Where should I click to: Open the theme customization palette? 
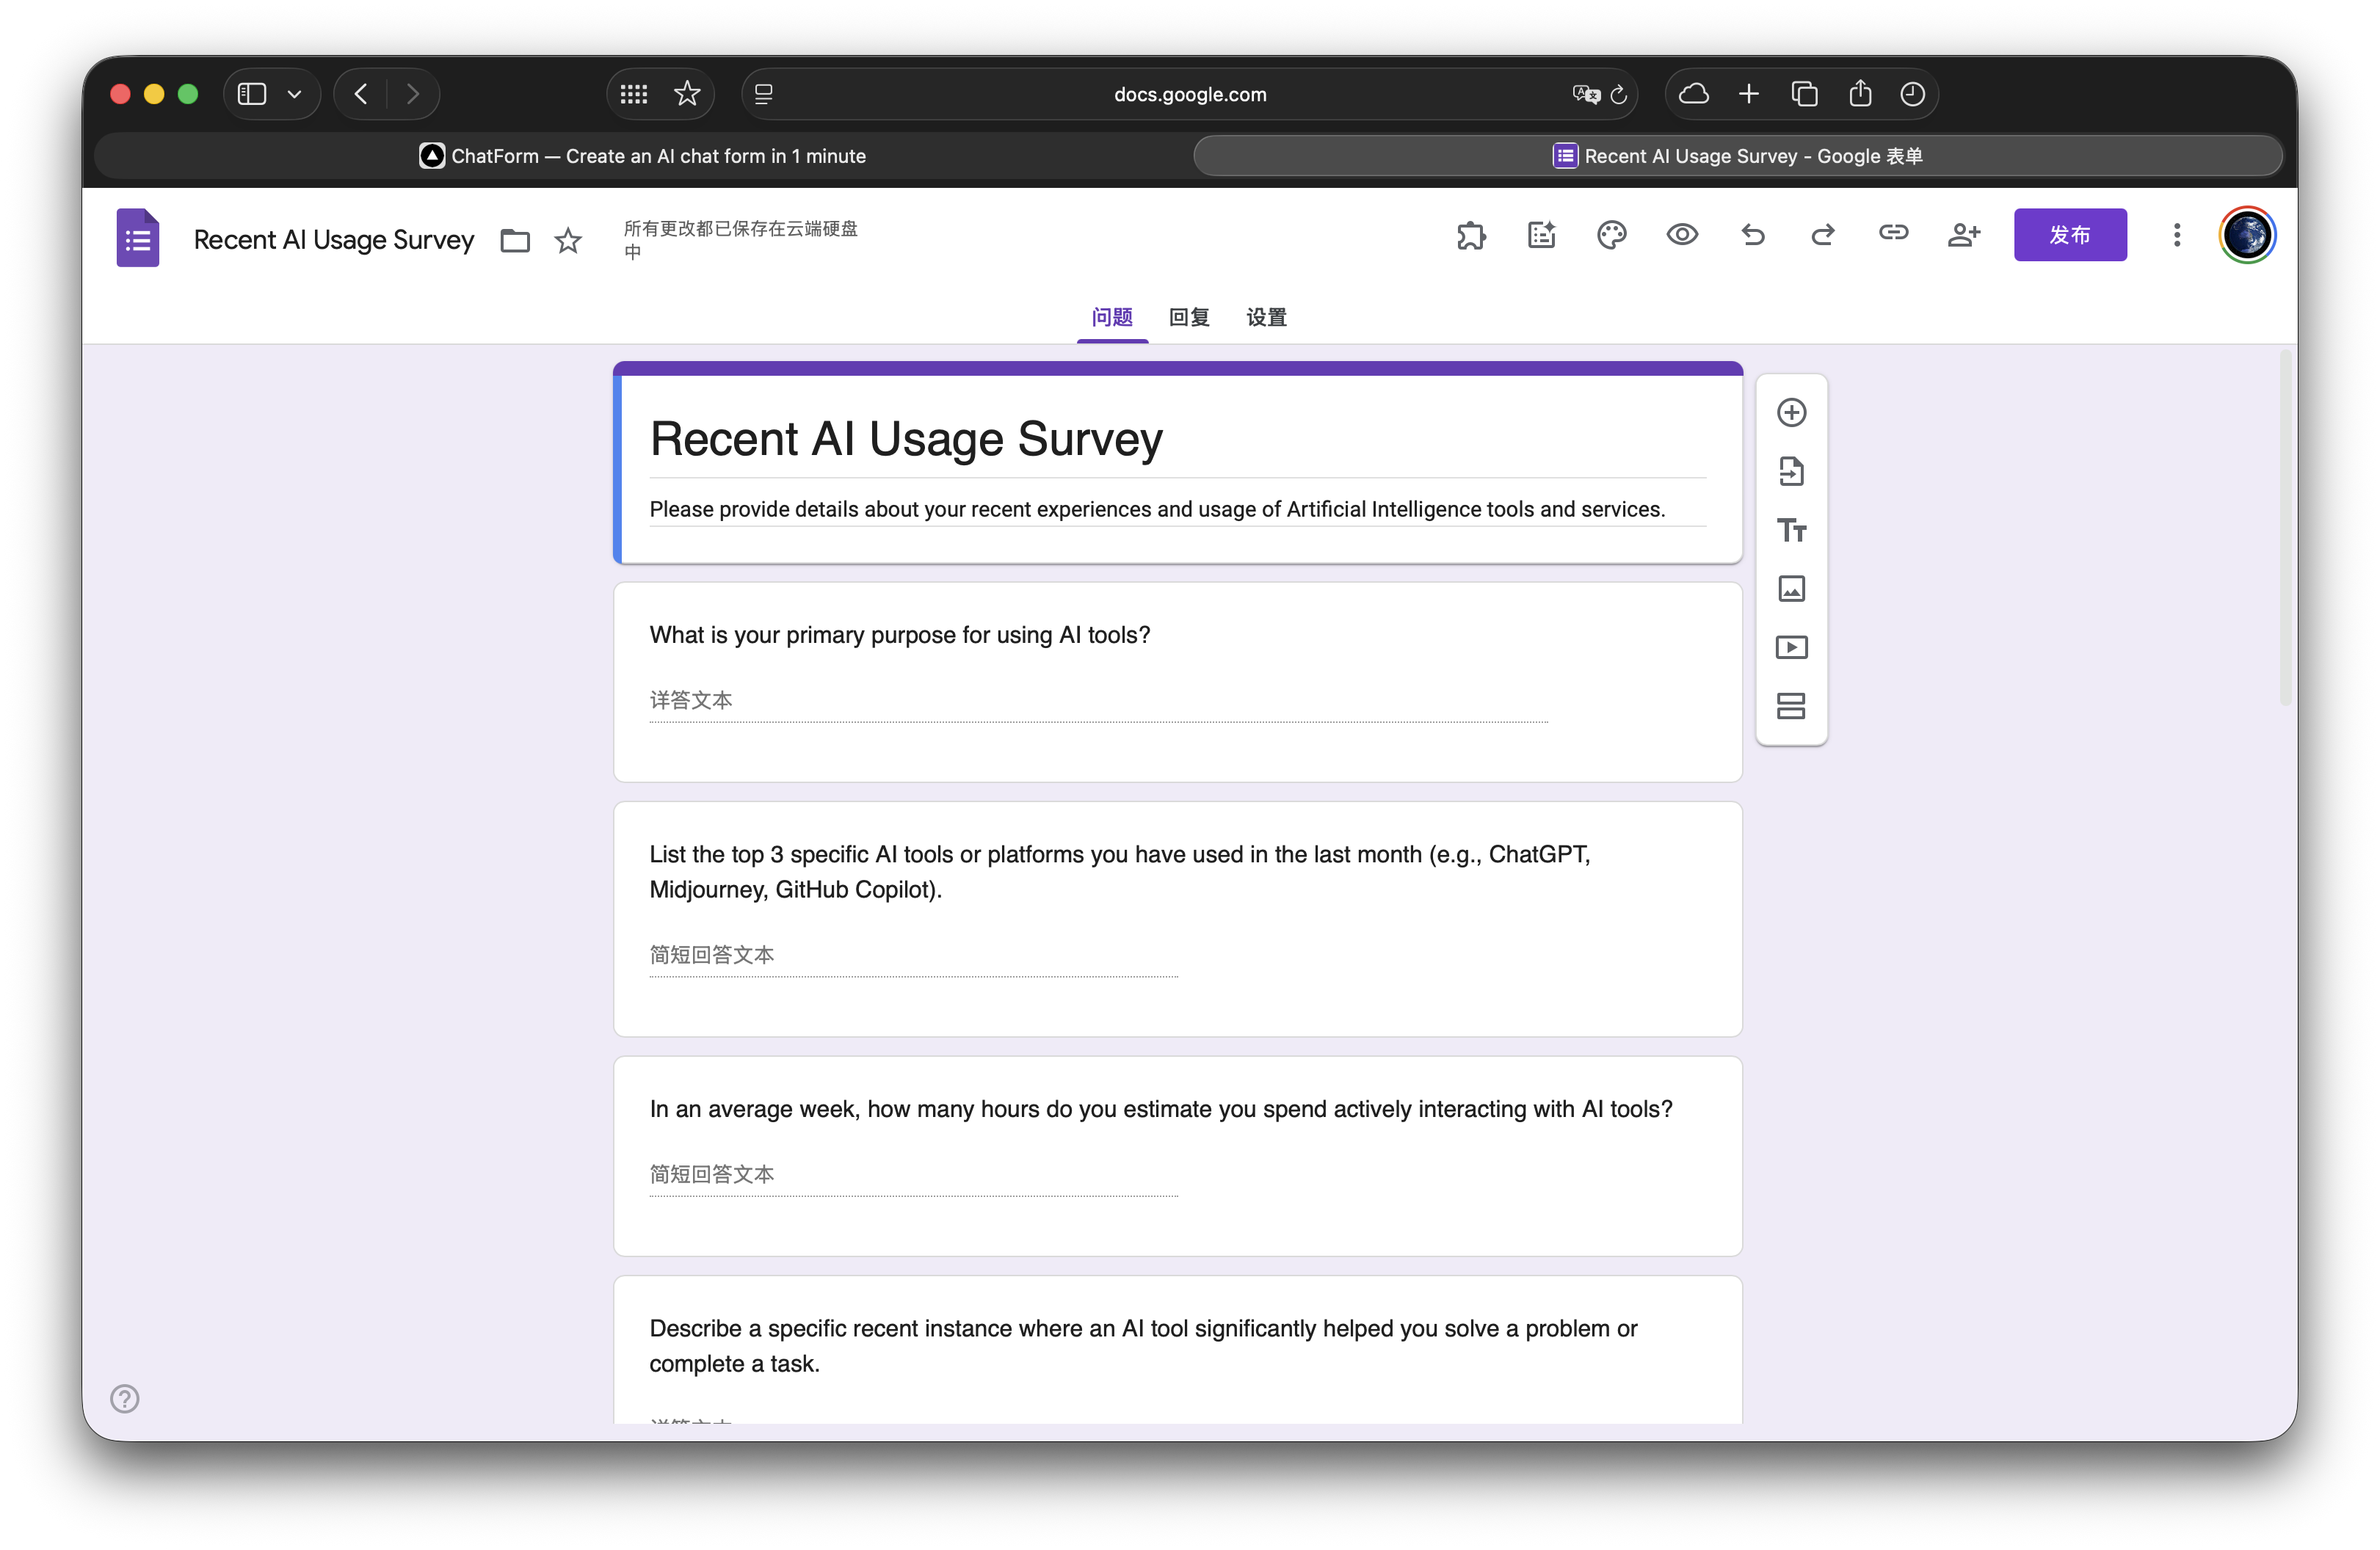point(1611,235)
